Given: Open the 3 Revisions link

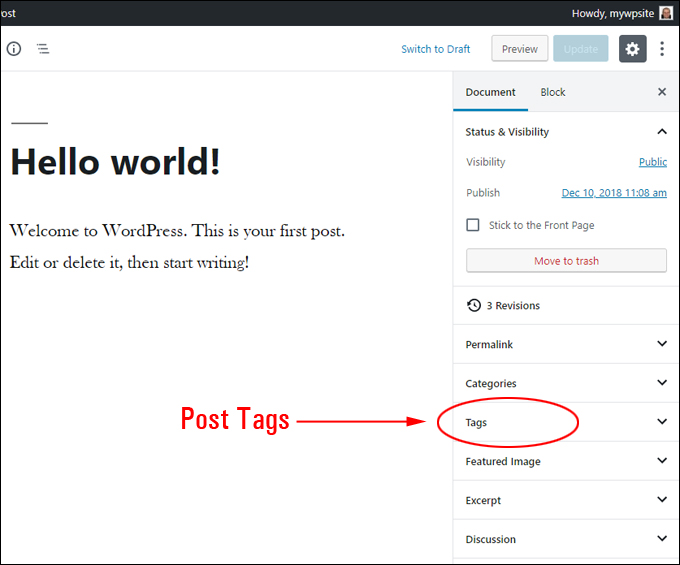Looking at the screenshot, I should click(x=513, y=306).
